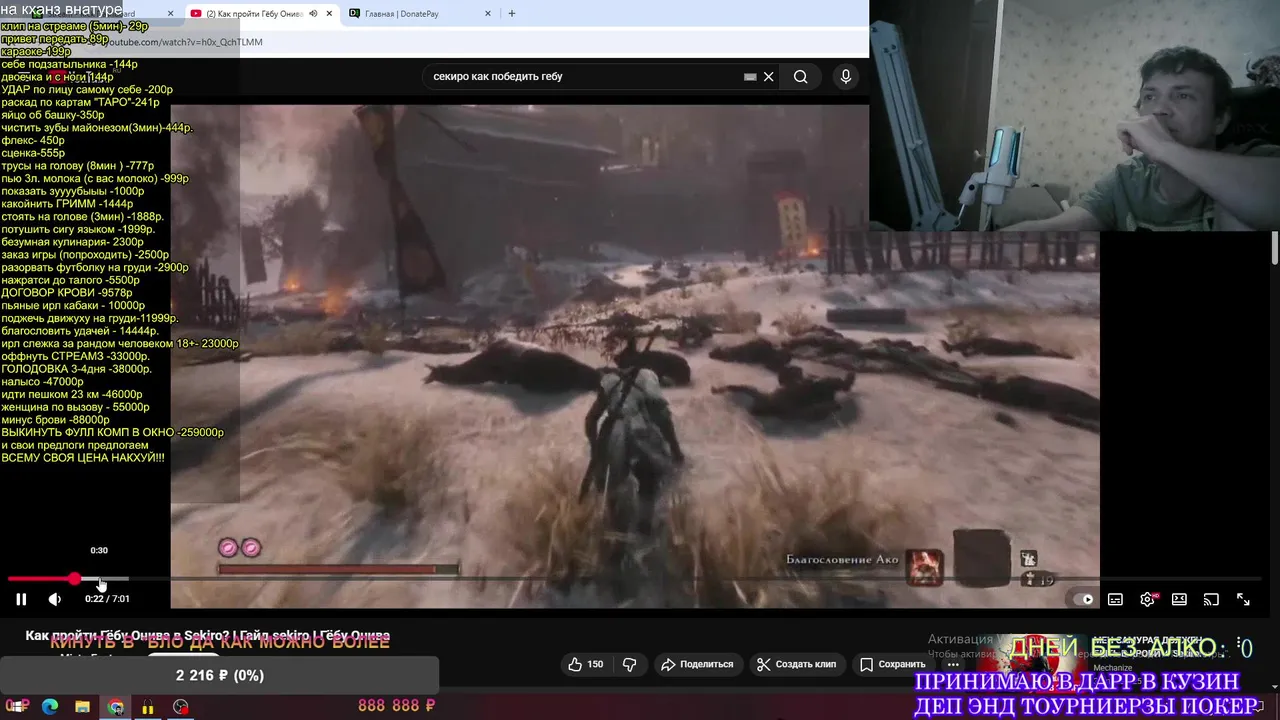Open a new browser tab
This screenshot has height=720, width=1280.
(x=512, y=14)
